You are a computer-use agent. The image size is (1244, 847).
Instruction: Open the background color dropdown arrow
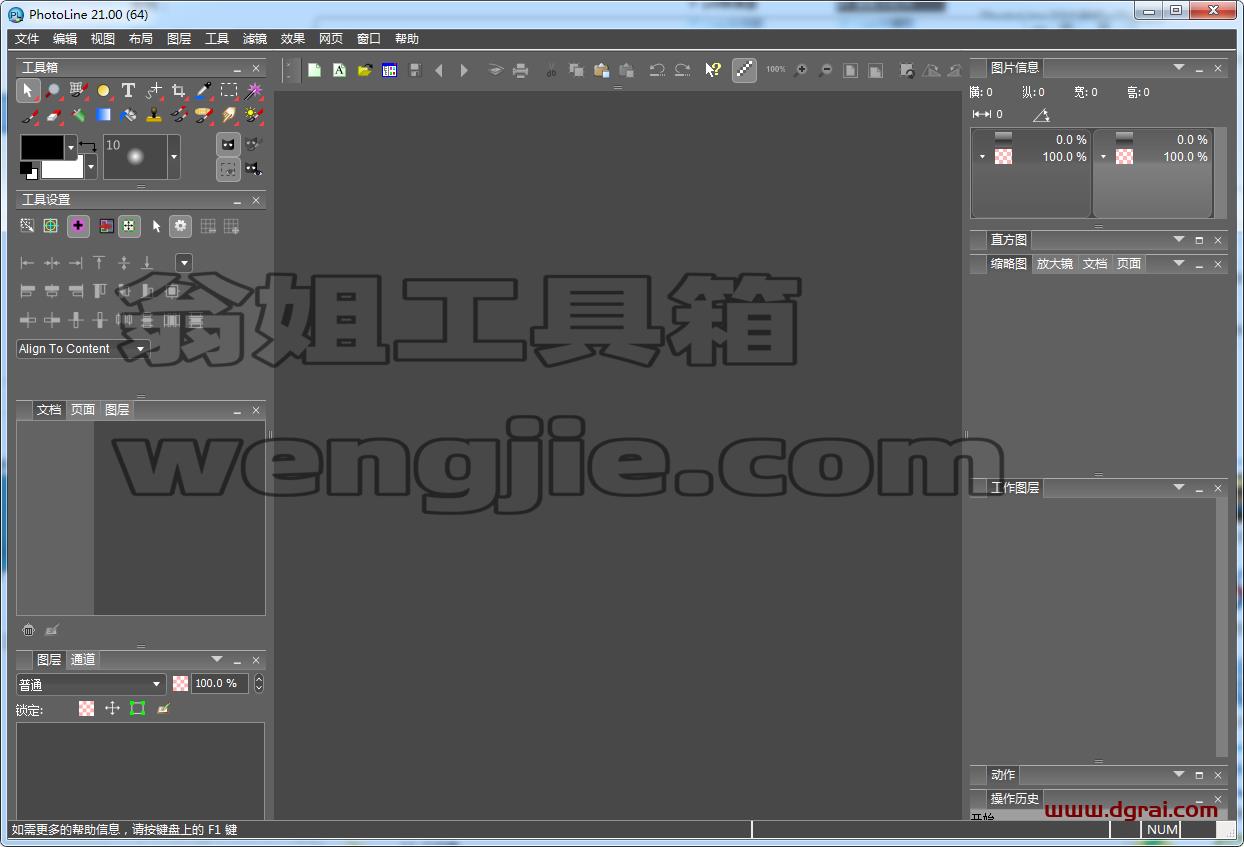point(91,168)
